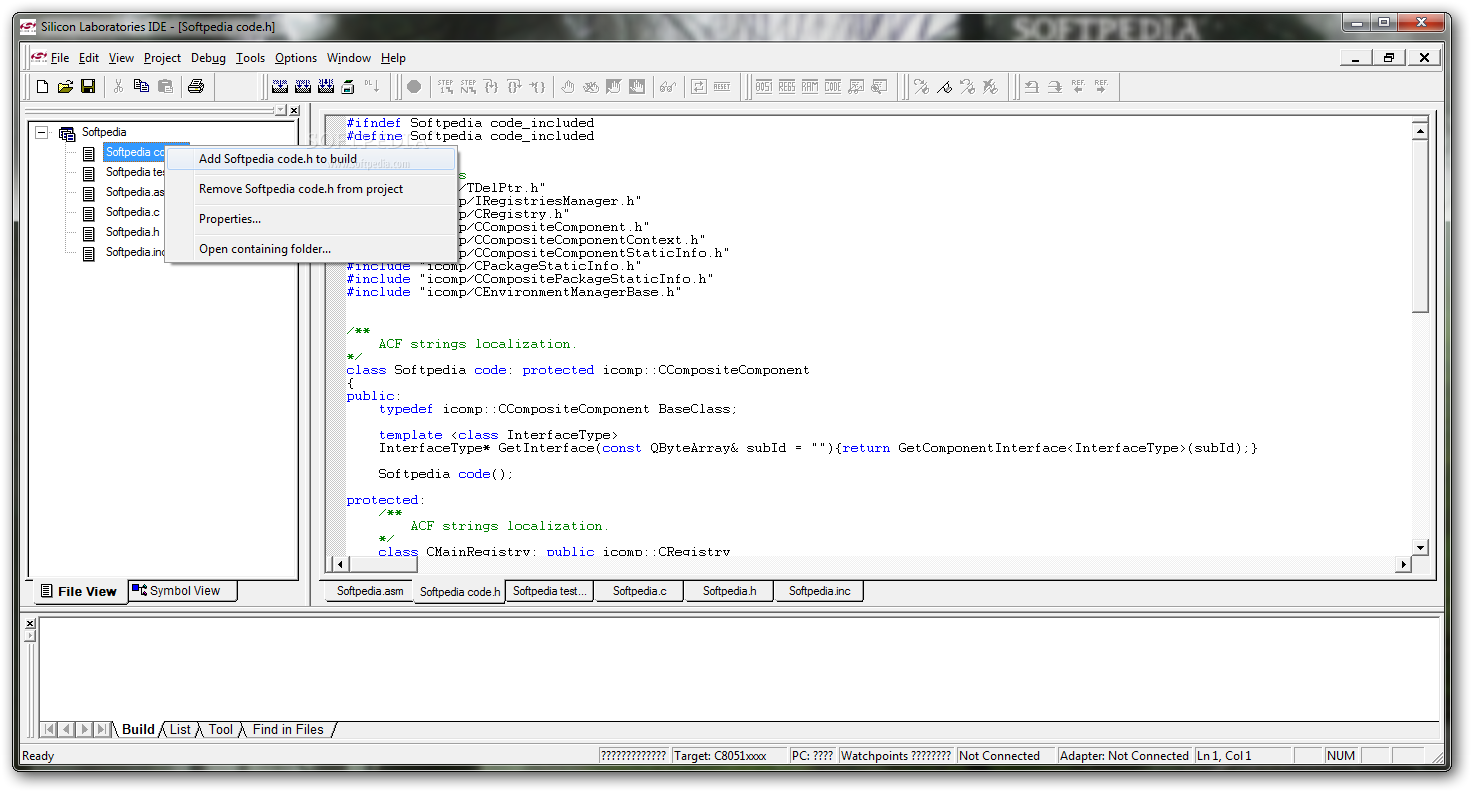Click the Adapter: Not Connected status field
This screenshot has width=1472, height=792.
[x=1124, y=756]
